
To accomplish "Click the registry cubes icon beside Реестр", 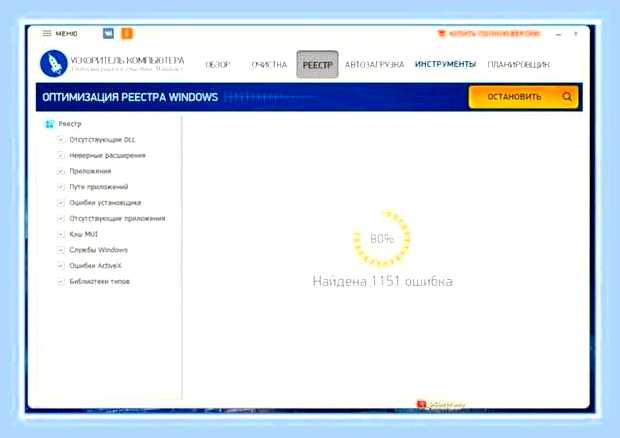I will click(x=49, y=124).
